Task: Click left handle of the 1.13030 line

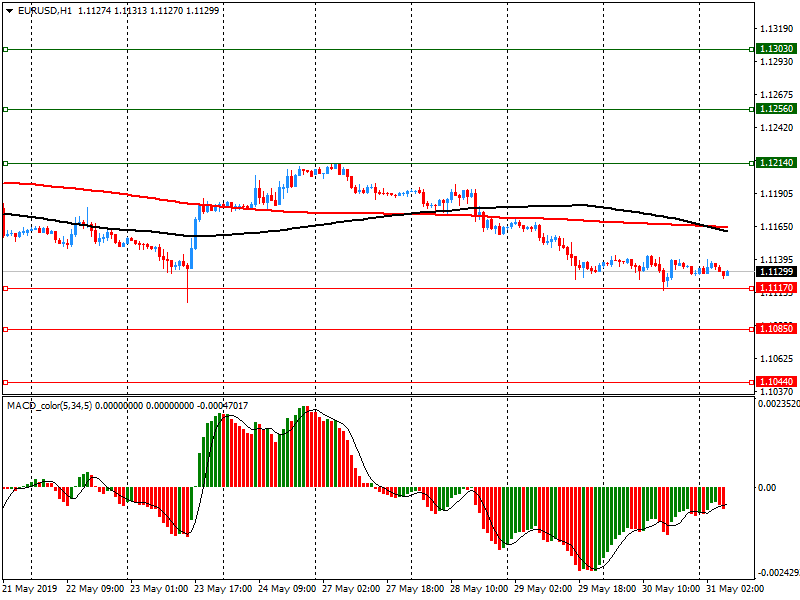Action: [5, 49]
